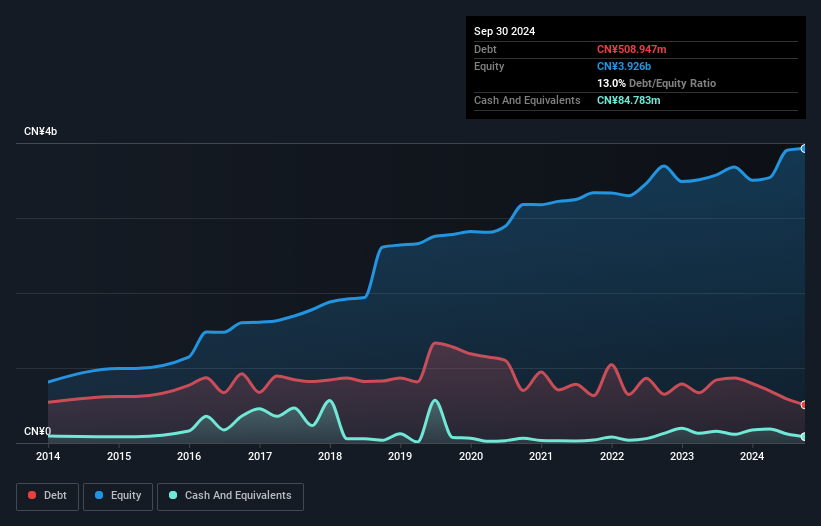Click the 2021 x-axis label
The image size is (821, 526).
click(541, 456)
